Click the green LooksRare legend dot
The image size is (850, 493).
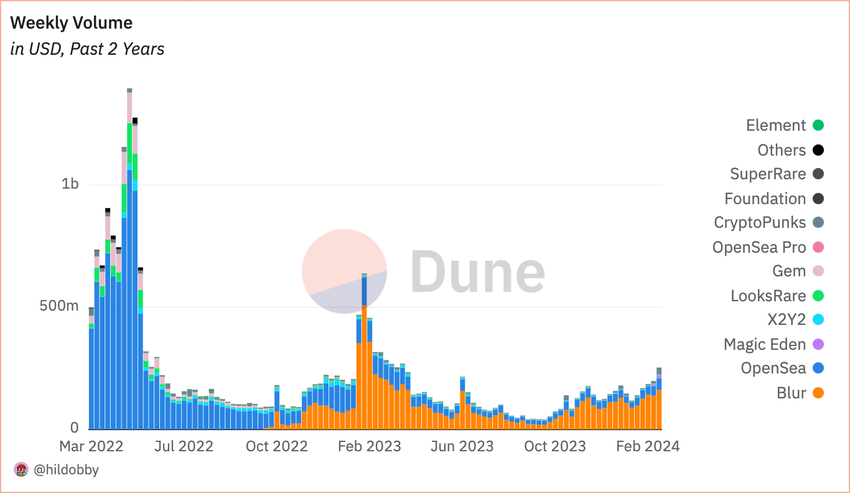[x=818, y=296]
